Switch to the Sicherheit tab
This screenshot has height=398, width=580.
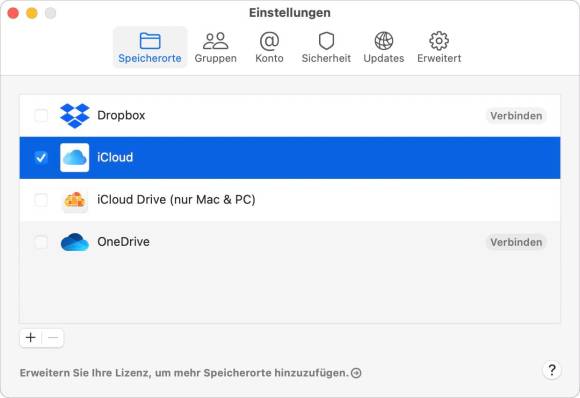click(326, 47)
